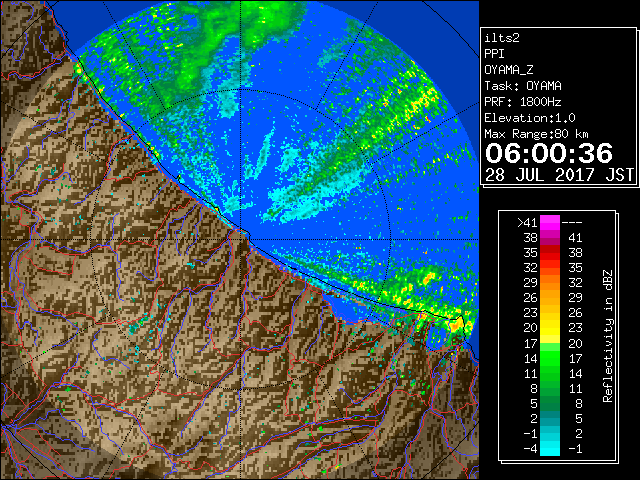Click the cyan '-4' legend color band
The image size is (640, 480).
[x=550, y=448]
